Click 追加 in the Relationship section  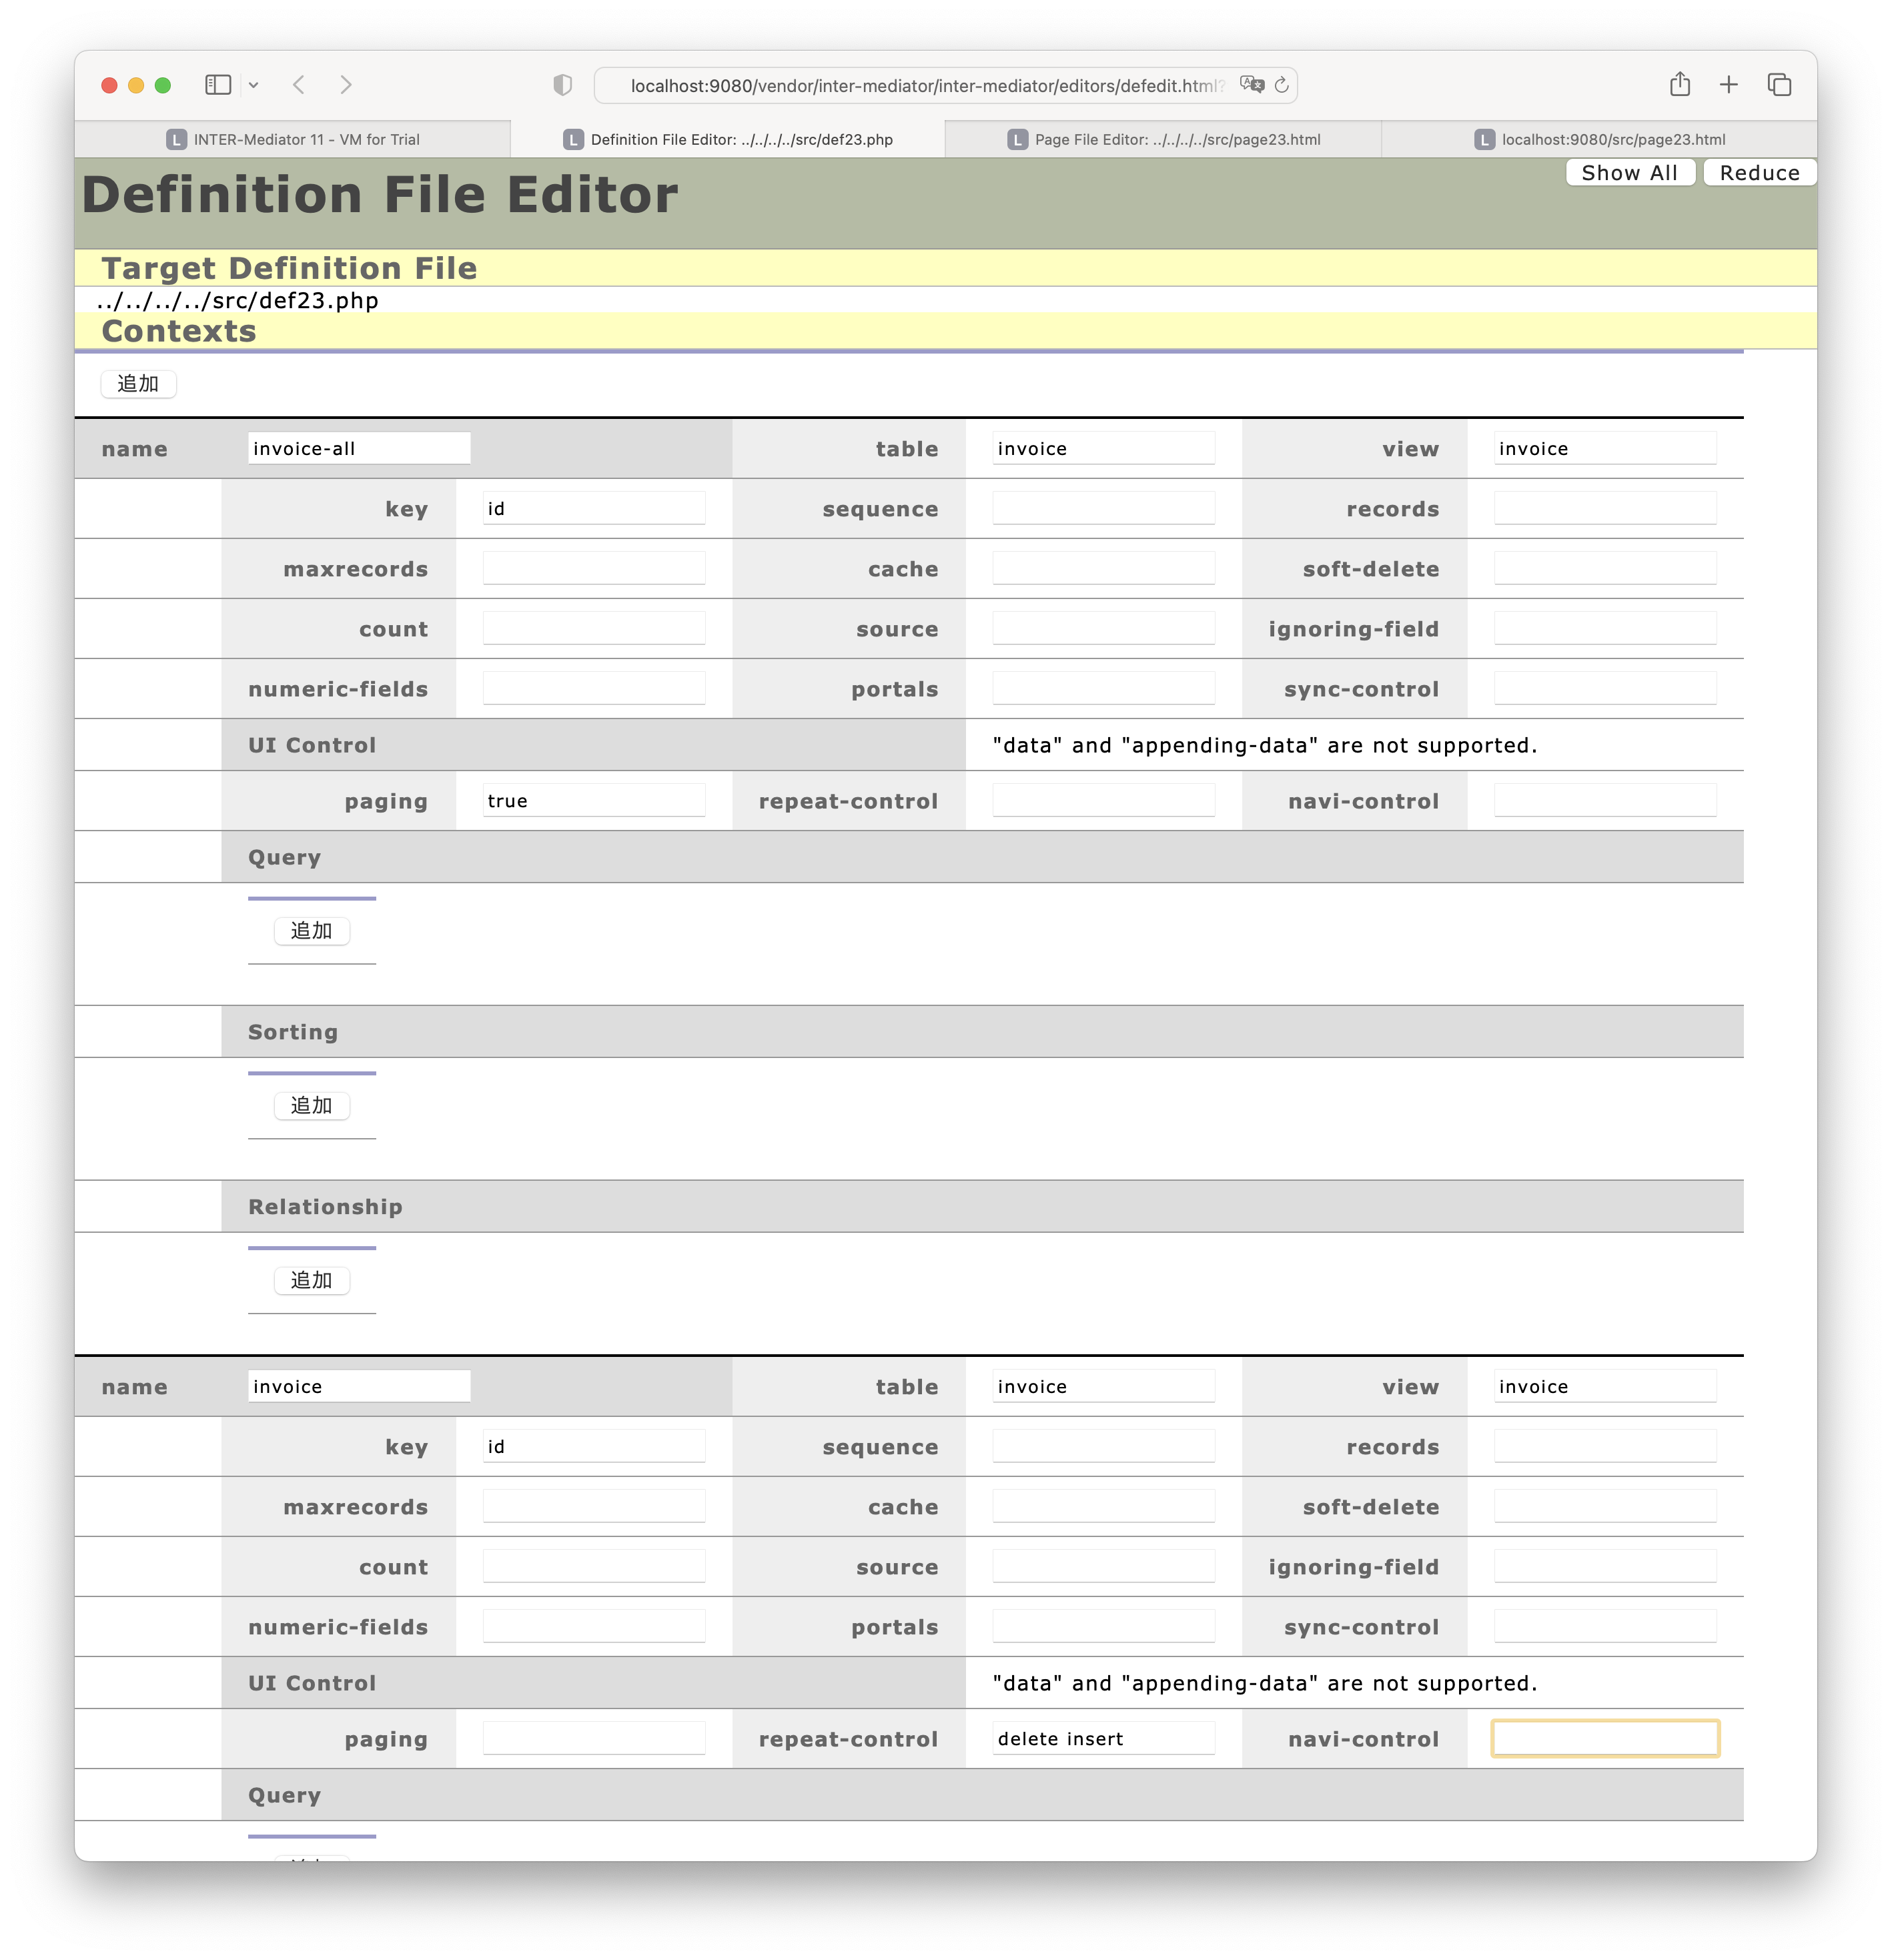coord(311,1281)
